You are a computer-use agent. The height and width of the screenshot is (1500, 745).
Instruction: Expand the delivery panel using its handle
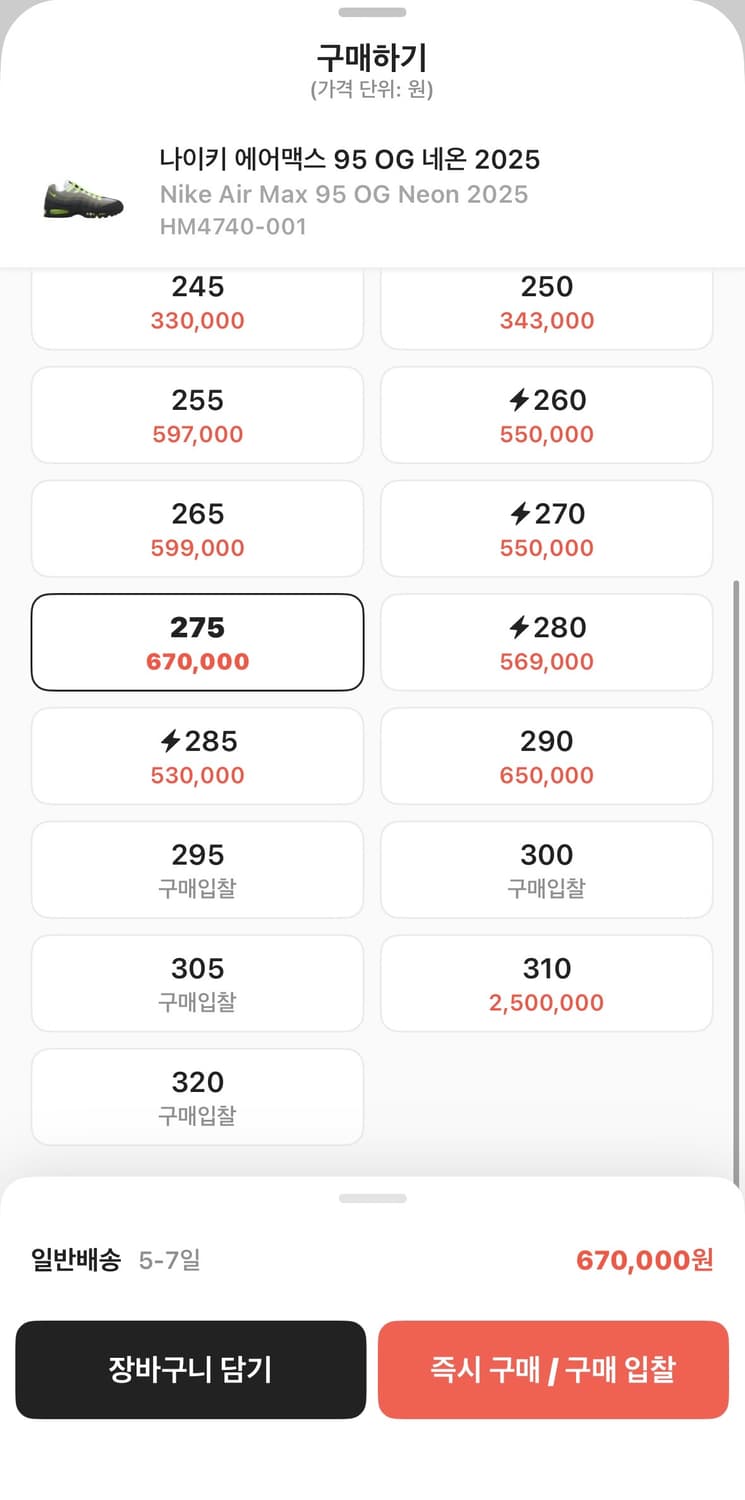[372, 1198]
